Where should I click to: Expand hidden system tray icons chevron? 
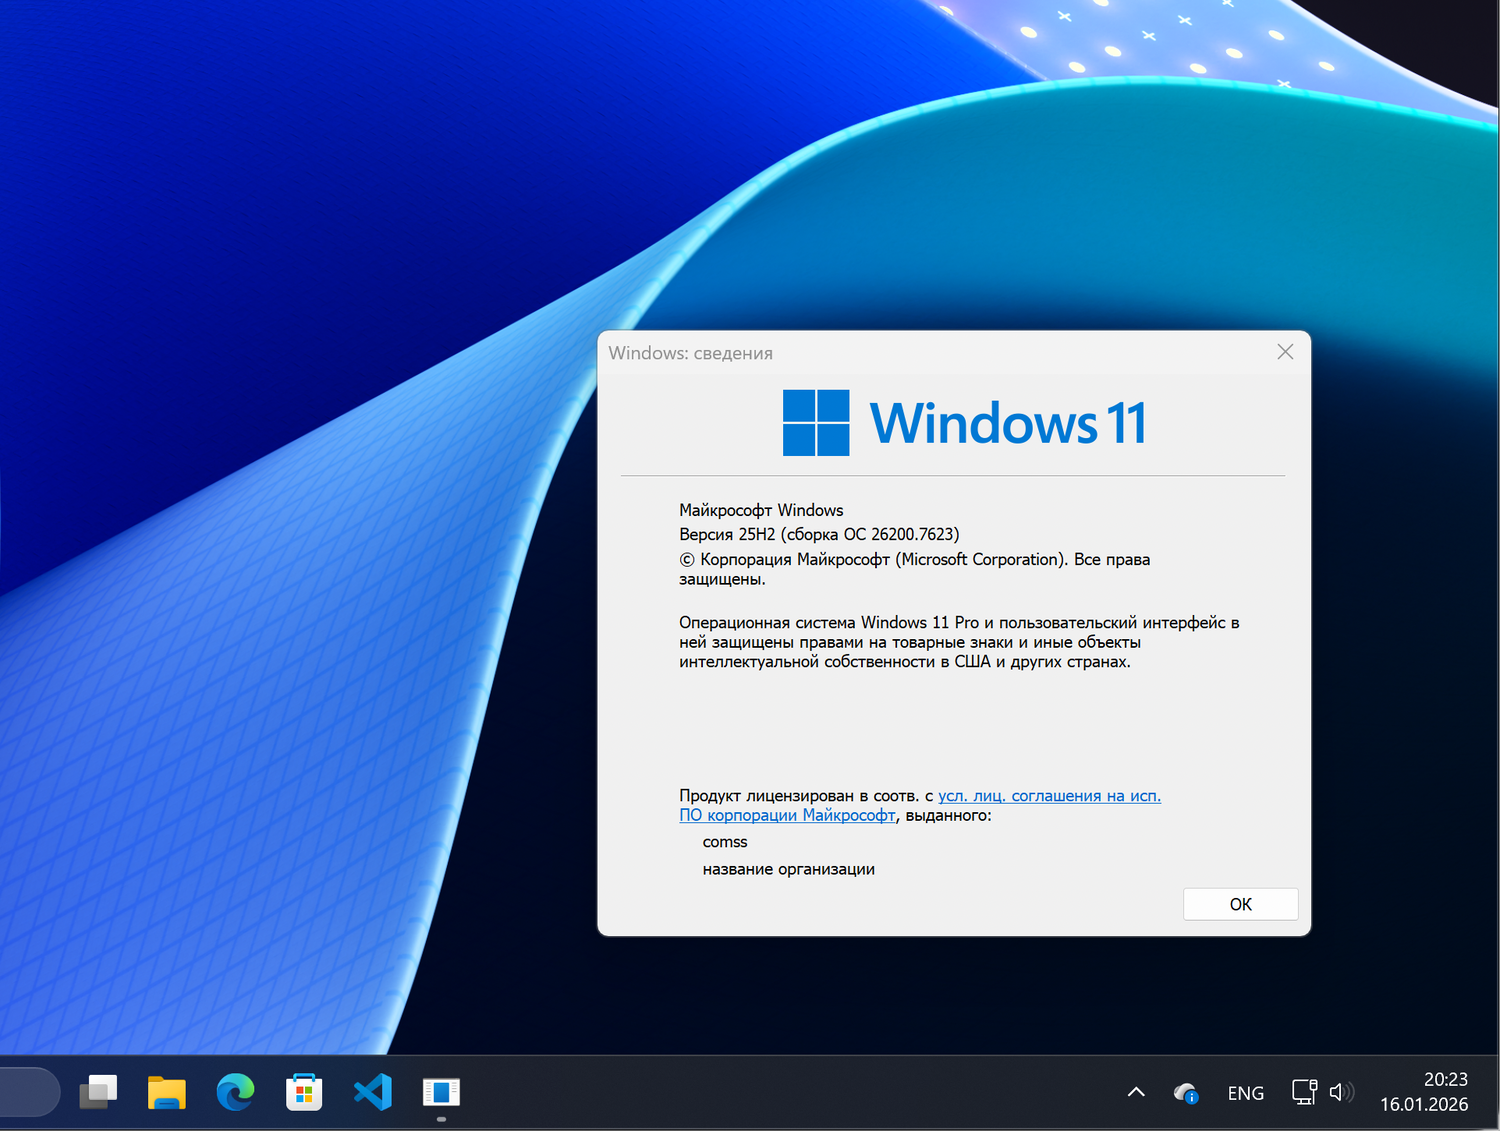coord(1136,1092)
